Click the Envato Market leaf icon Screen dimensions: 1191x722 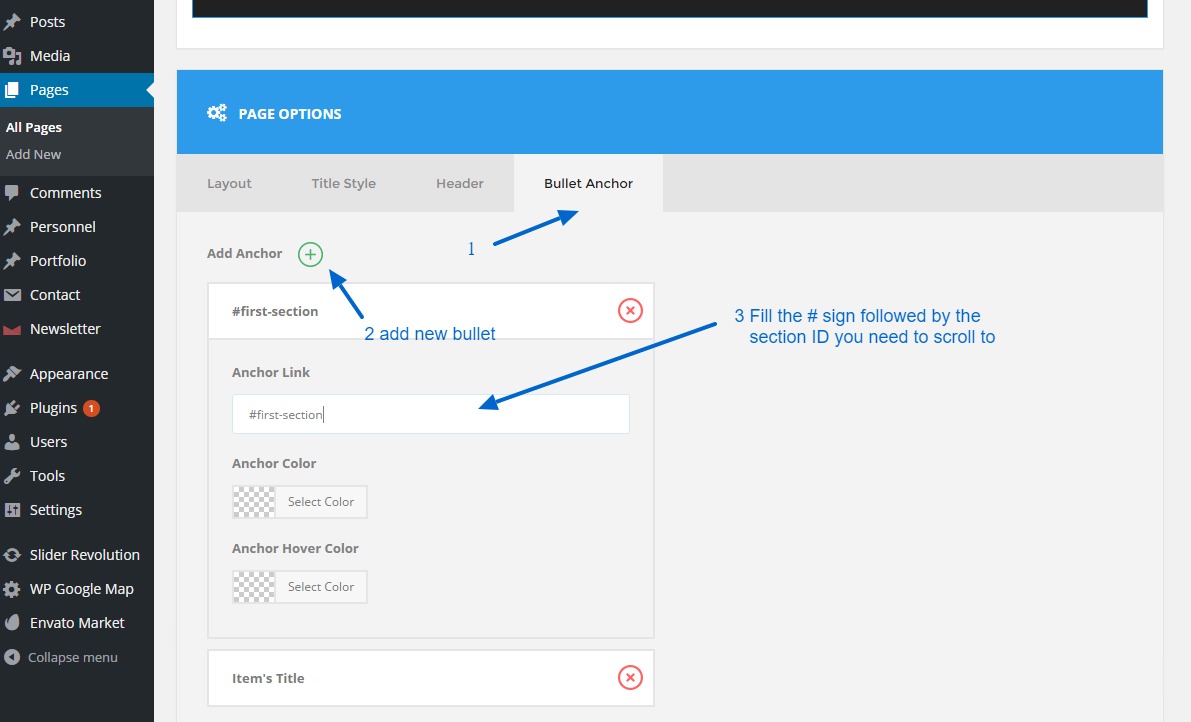click(12, 623)
